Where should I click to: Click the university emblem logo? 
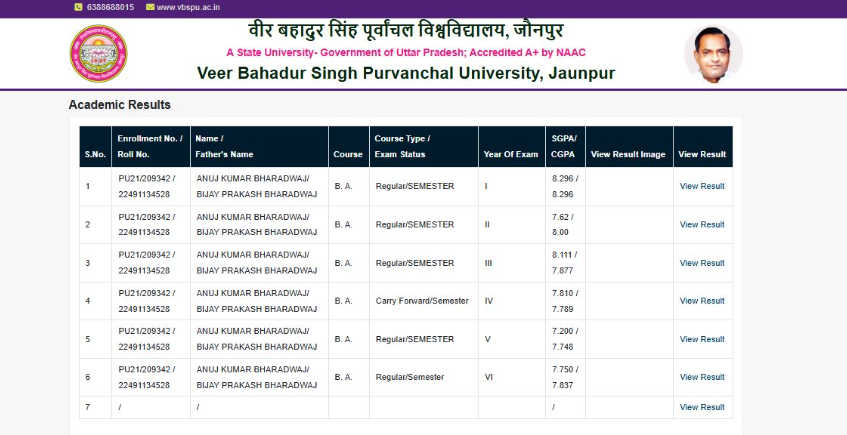[98, 53]
